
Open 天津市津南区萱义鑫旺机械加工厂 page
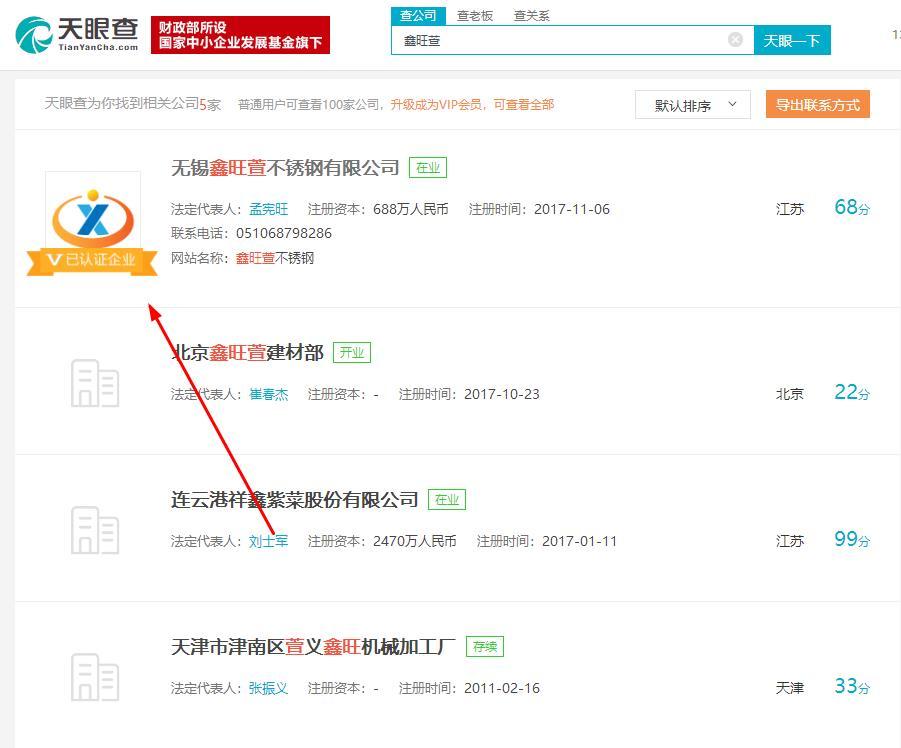pos(313,647)
